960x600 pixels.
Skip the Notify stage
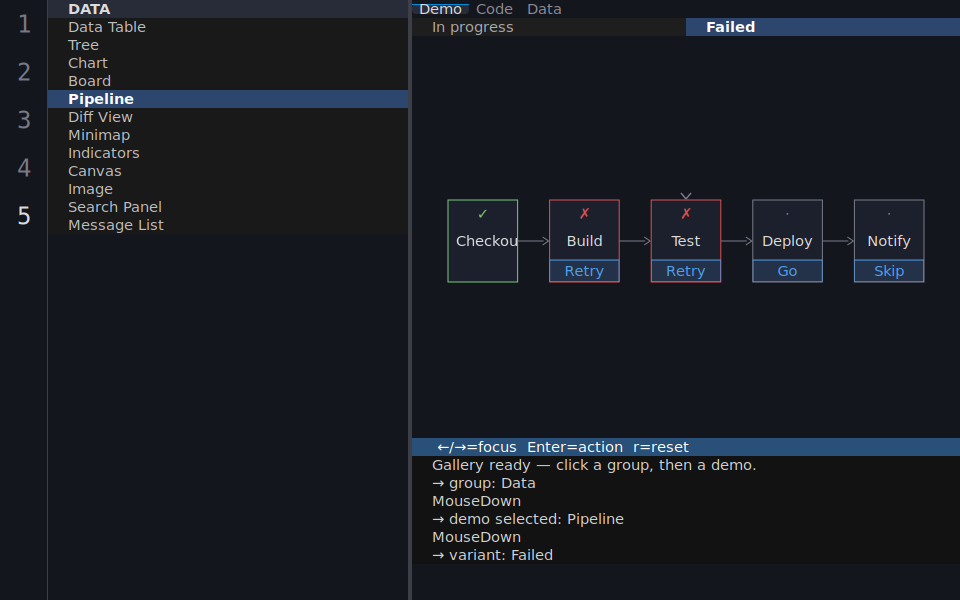point(889,271)
